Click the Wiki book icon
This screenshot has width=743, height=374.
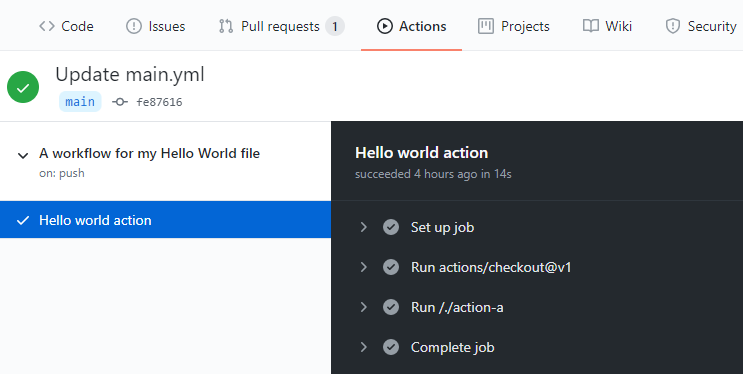pyautogui.click(x=590, y=26)
